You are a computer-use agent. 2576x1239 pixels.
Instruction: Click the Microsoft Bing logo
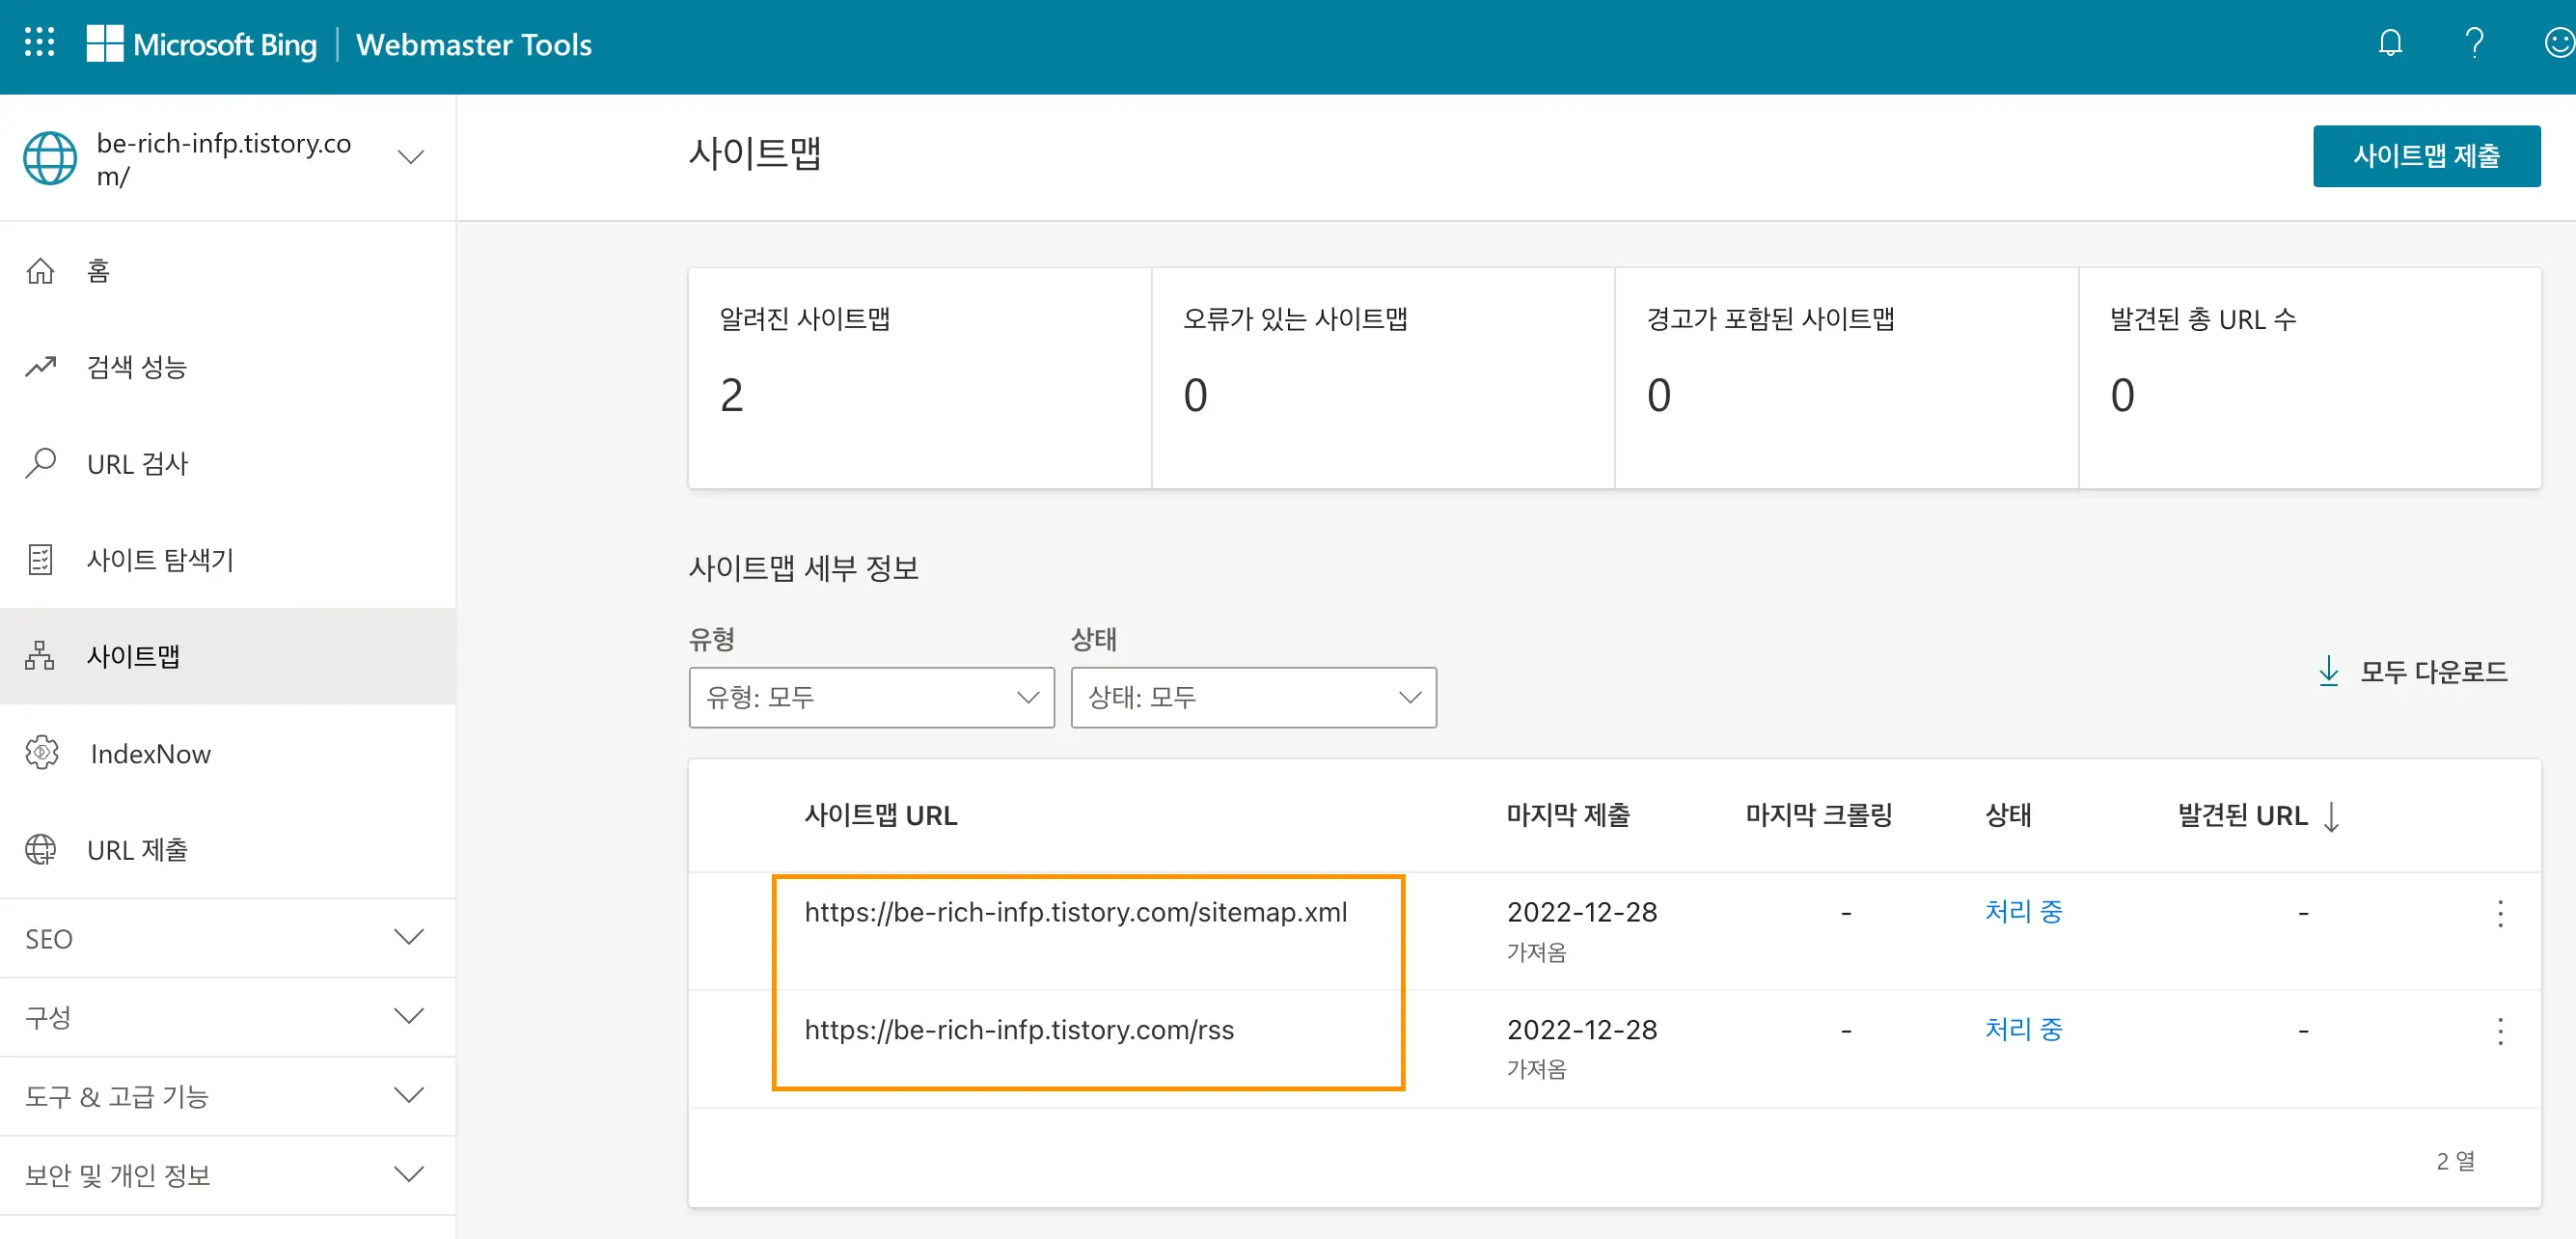203,44
